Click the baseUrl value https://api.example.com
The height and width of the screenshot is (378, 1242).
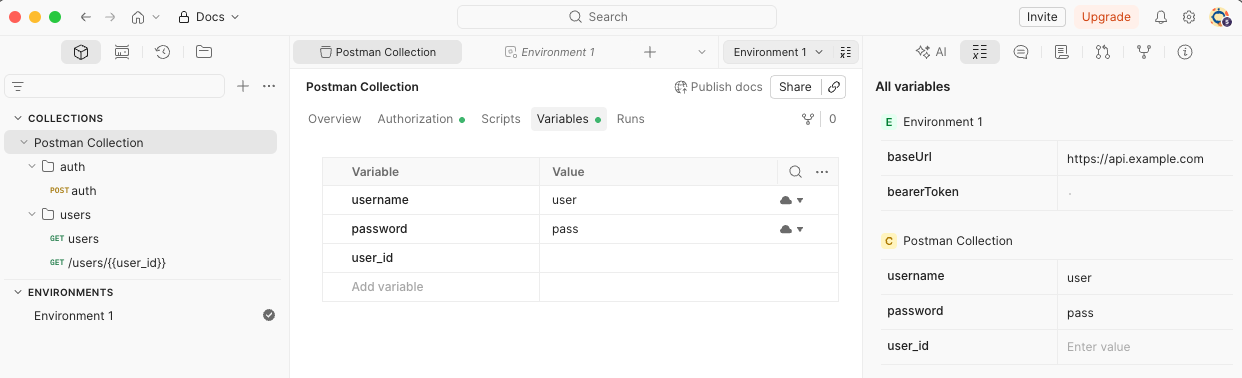coord(1135,159)
